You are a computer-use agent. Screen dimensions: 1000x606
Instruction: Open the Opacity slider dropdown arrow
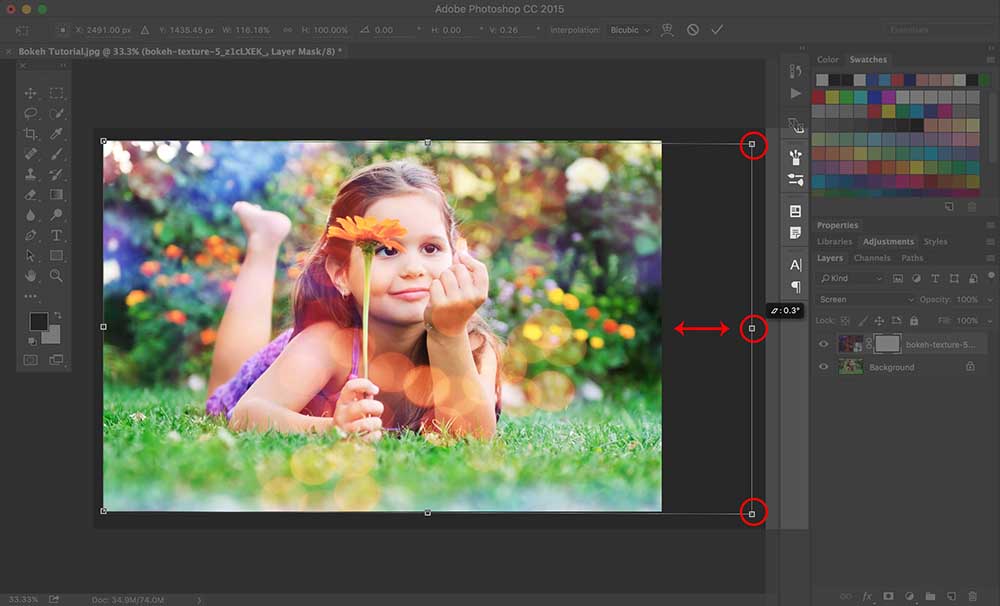tap(990, 299)
